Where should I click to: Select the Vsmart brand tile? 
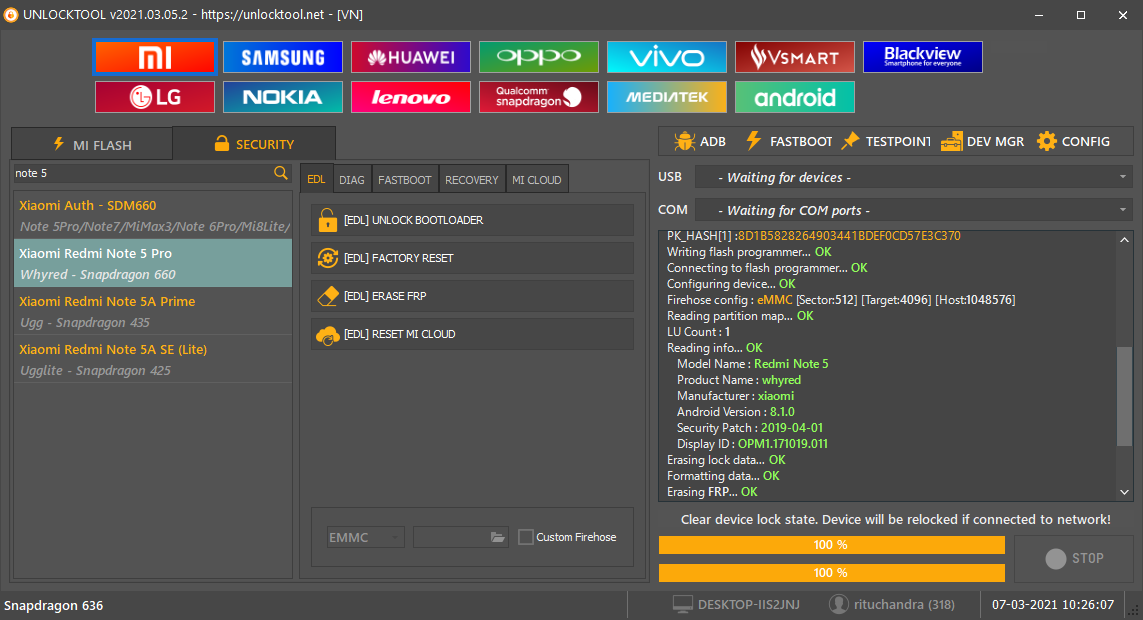point(795,57)
